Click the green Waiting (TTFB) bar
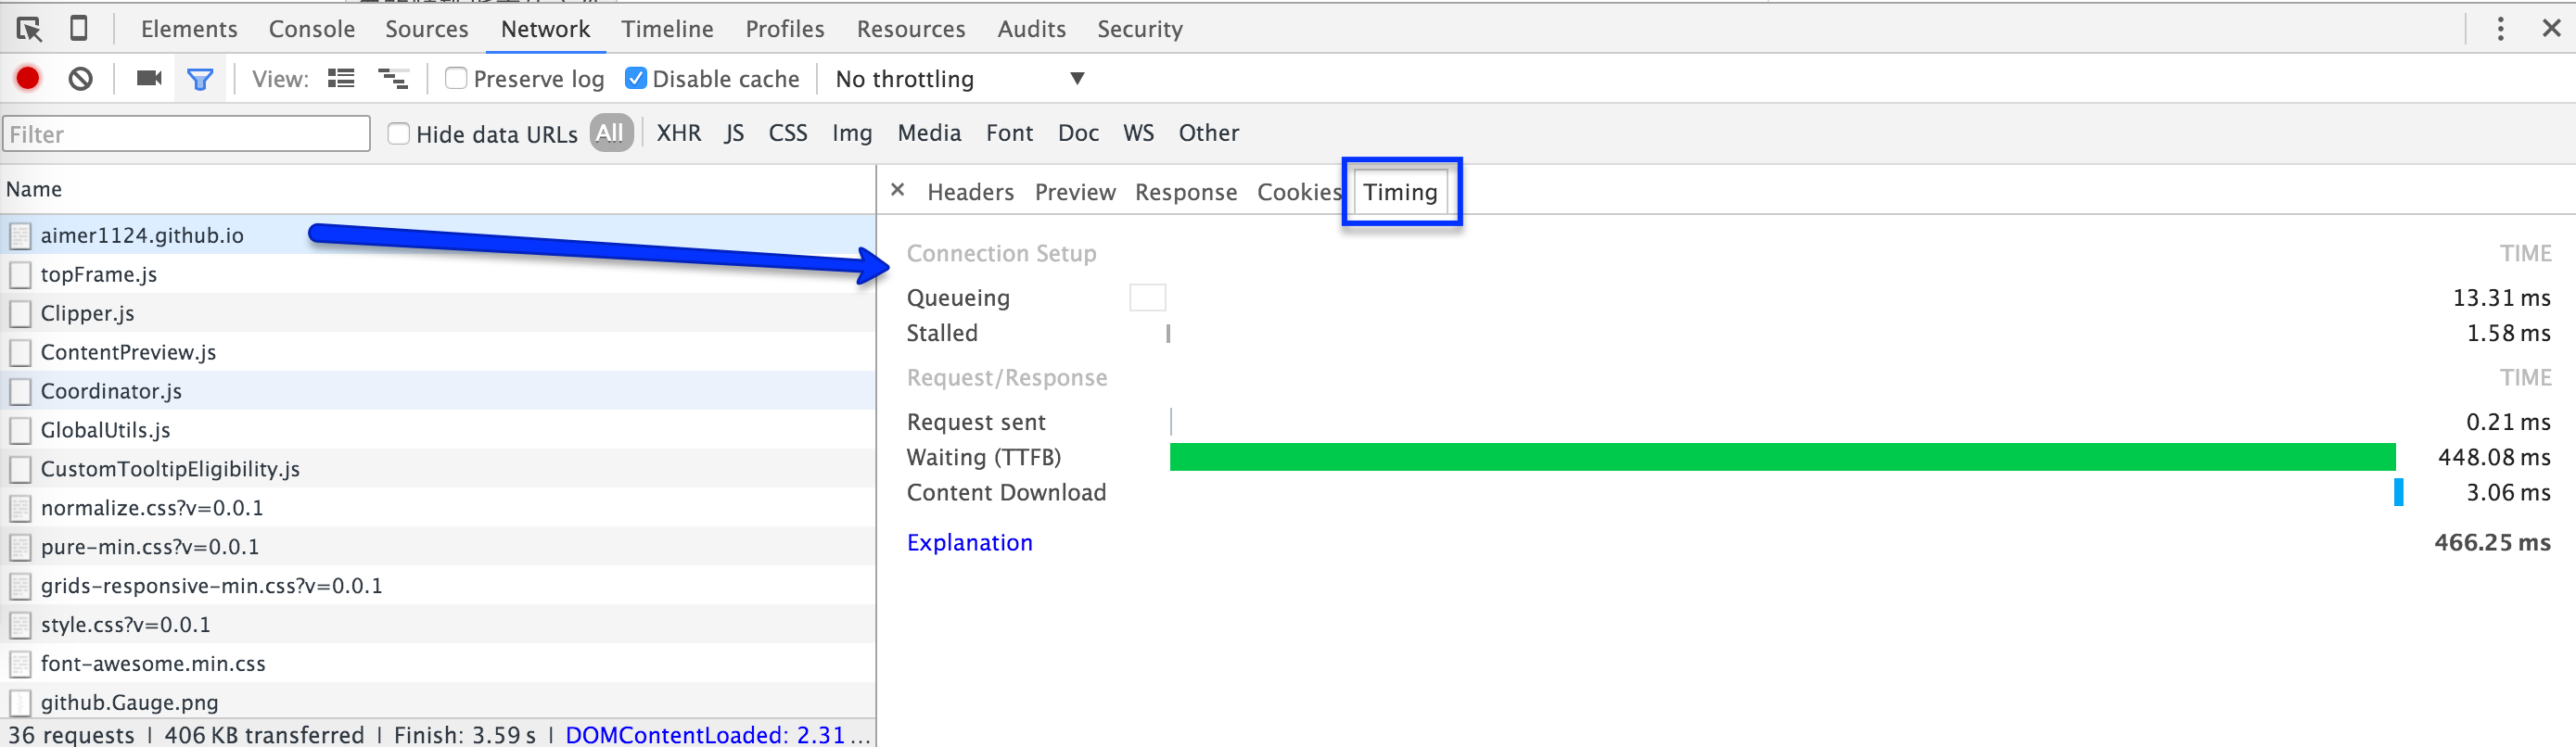The image size is (2576, 747). click(1781, 458)
